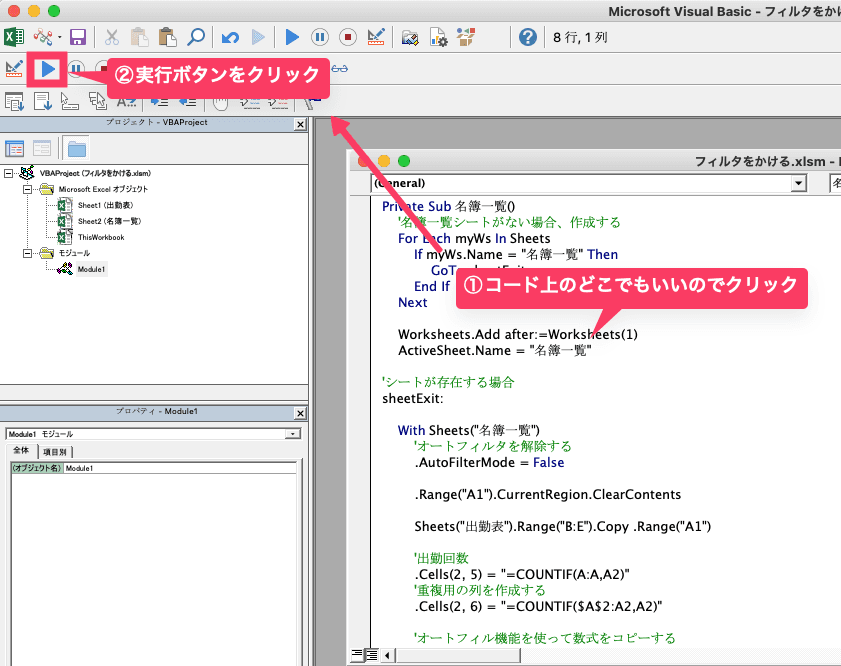The image size is (841, 666).
Task: Close the Properties - Module1 panel
Action: pyautogui.click(x=300, y=413)
